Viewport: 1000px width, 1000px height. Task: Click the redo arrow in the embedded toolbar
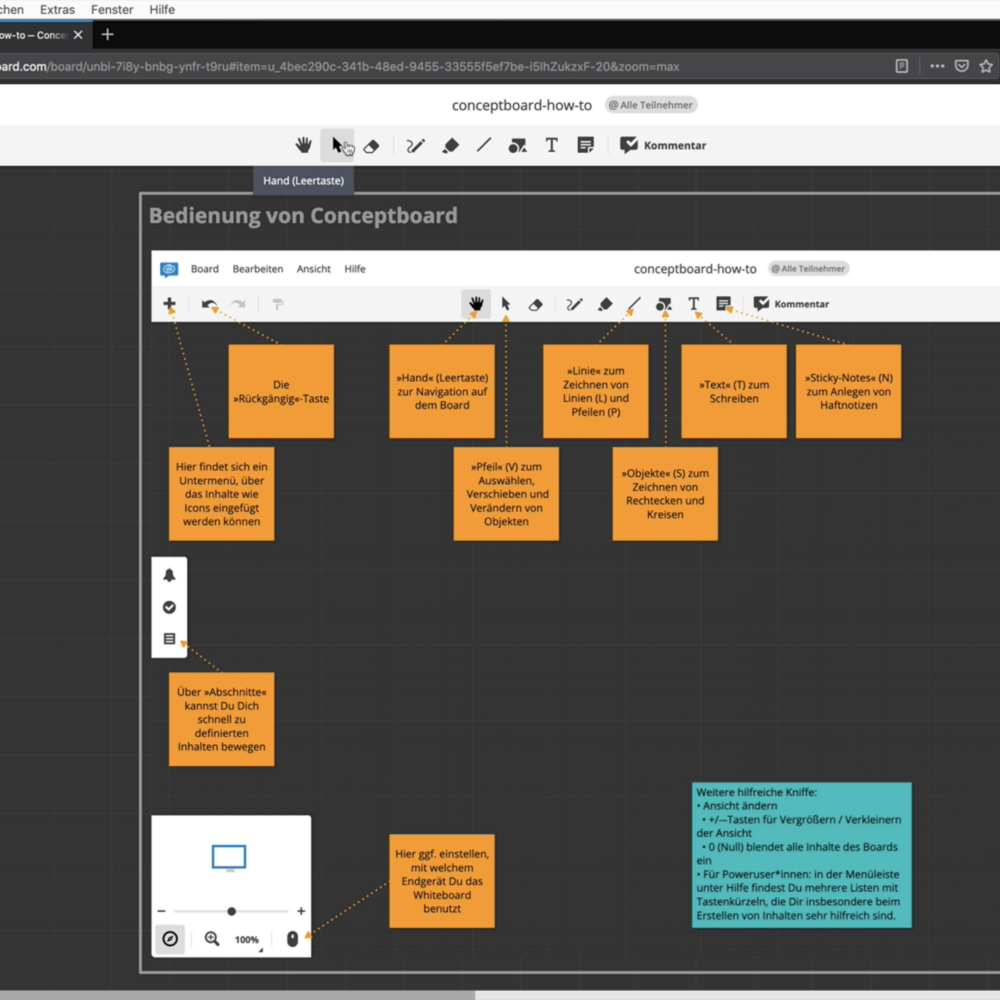239,305
